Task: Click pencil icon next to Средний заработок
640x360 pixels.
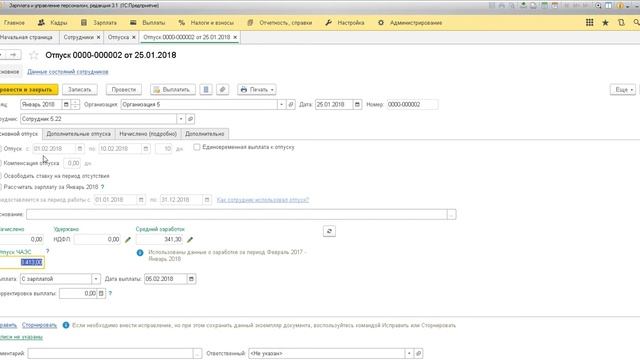Action: tap(190, 240)
